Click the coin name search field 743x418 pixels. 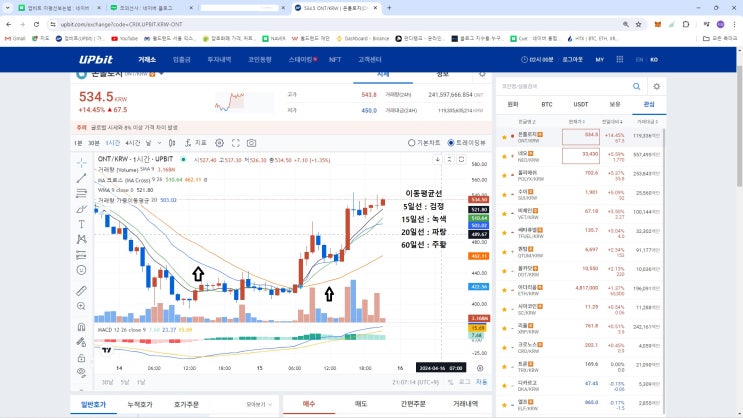564,86
